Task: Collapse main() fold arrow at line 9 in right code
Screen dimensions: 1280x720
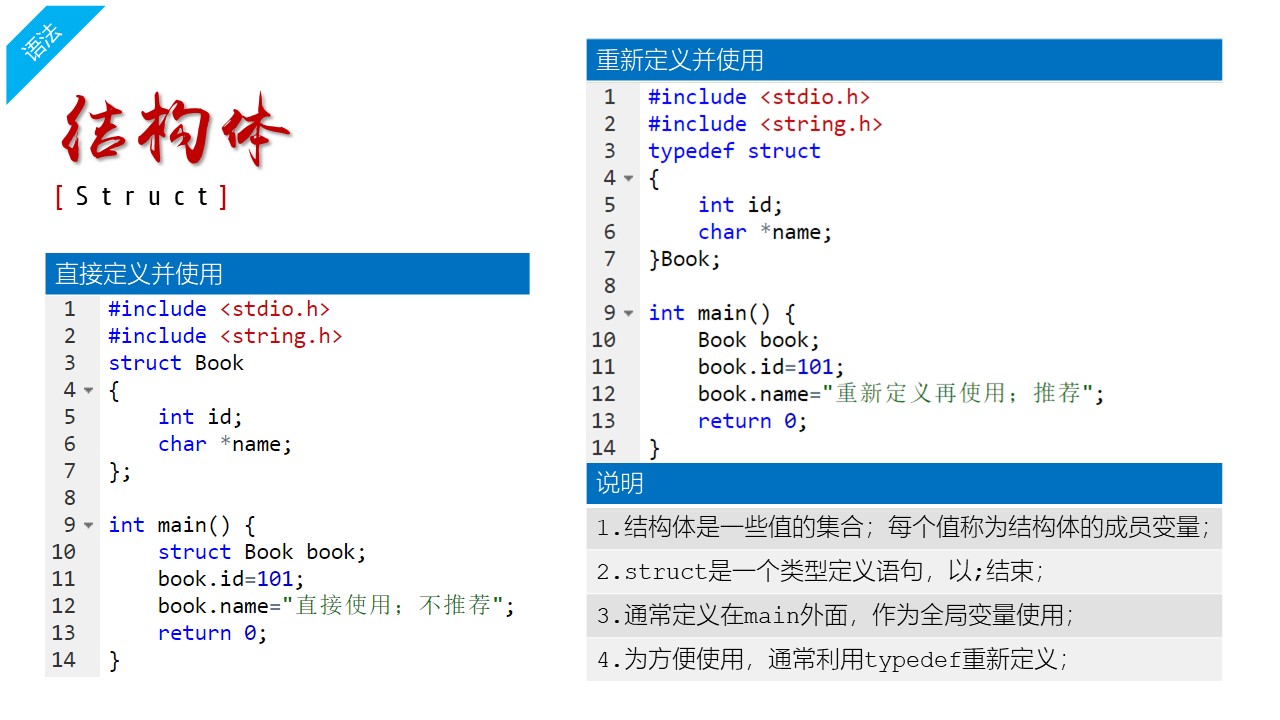Action: pos(628,314)
